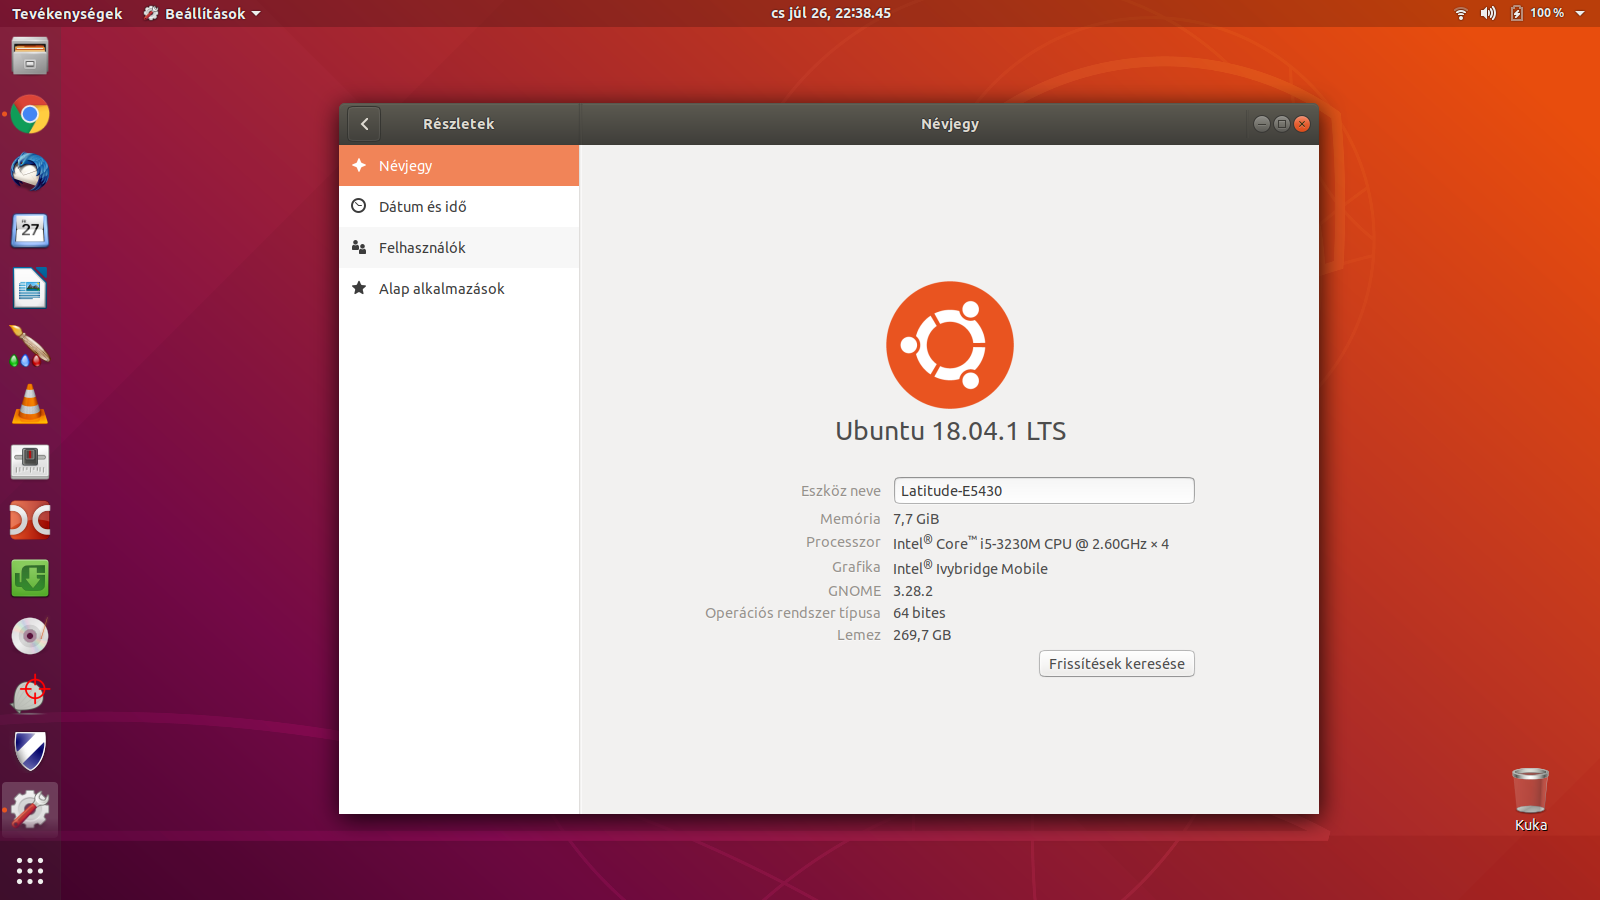Open the Felhasználók section
1600x900 pixels.
tap(459, 248)
